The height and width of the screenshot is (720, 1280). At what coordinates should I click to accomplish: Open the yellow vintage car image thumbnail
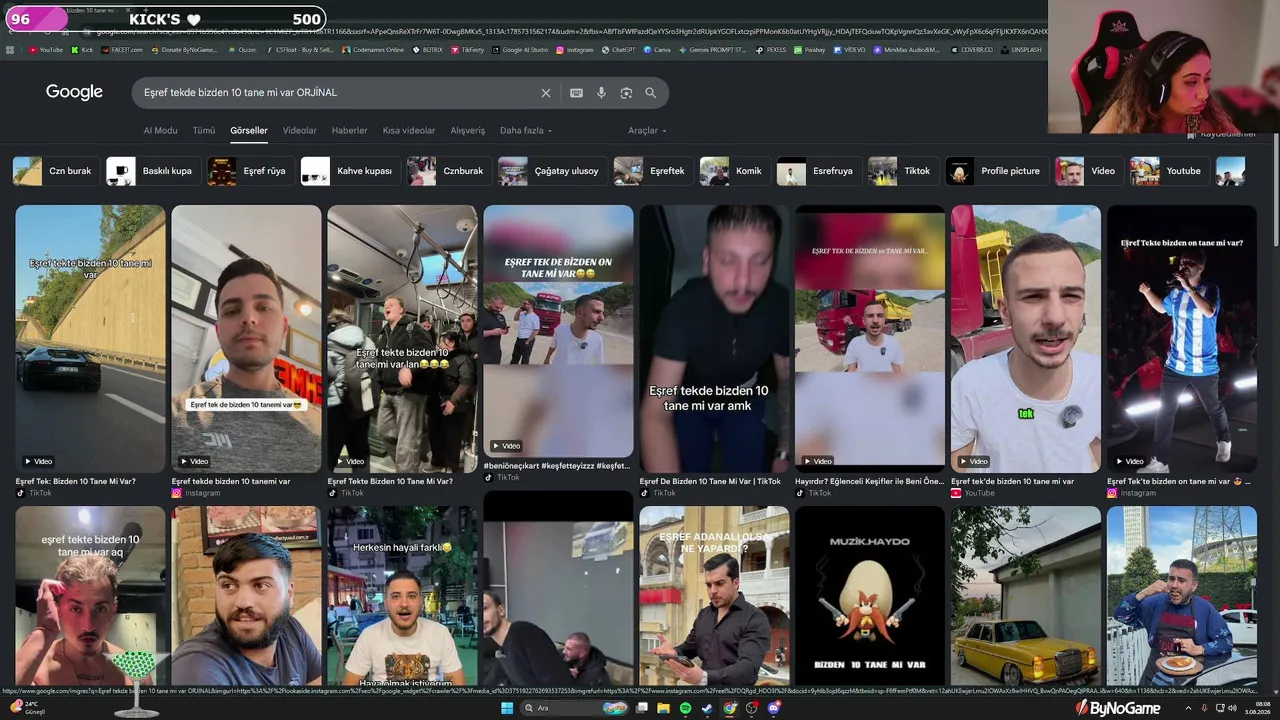click(1026, 596)
